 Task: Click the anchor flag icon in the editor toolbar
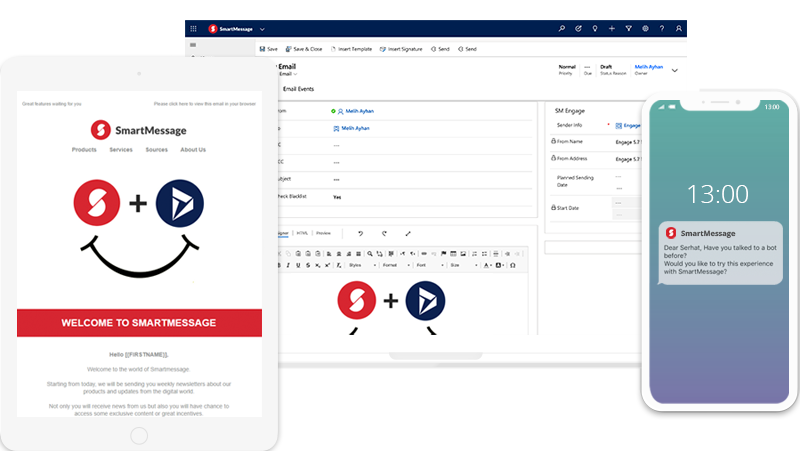(443, 254)
